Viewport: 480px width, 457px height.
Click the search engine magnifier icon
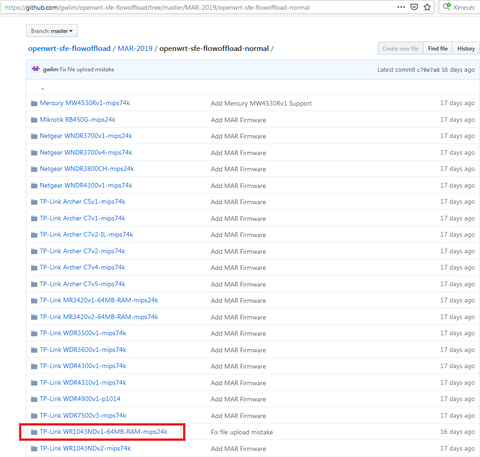(447, 7)
